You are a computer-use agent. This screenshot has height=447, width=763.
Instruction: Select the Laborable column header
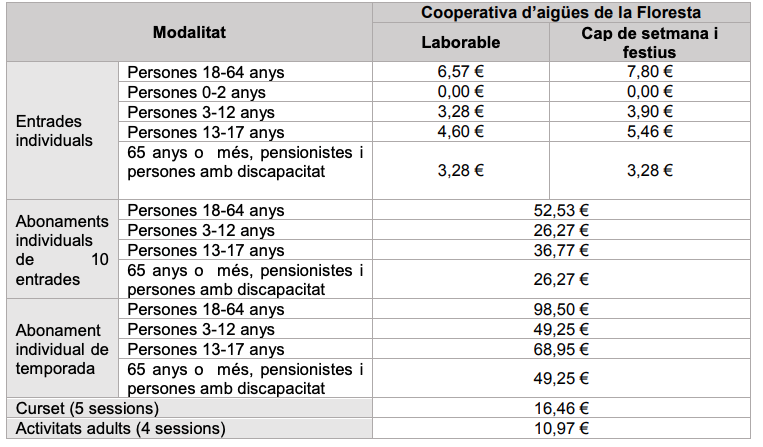tap(460, 42)
